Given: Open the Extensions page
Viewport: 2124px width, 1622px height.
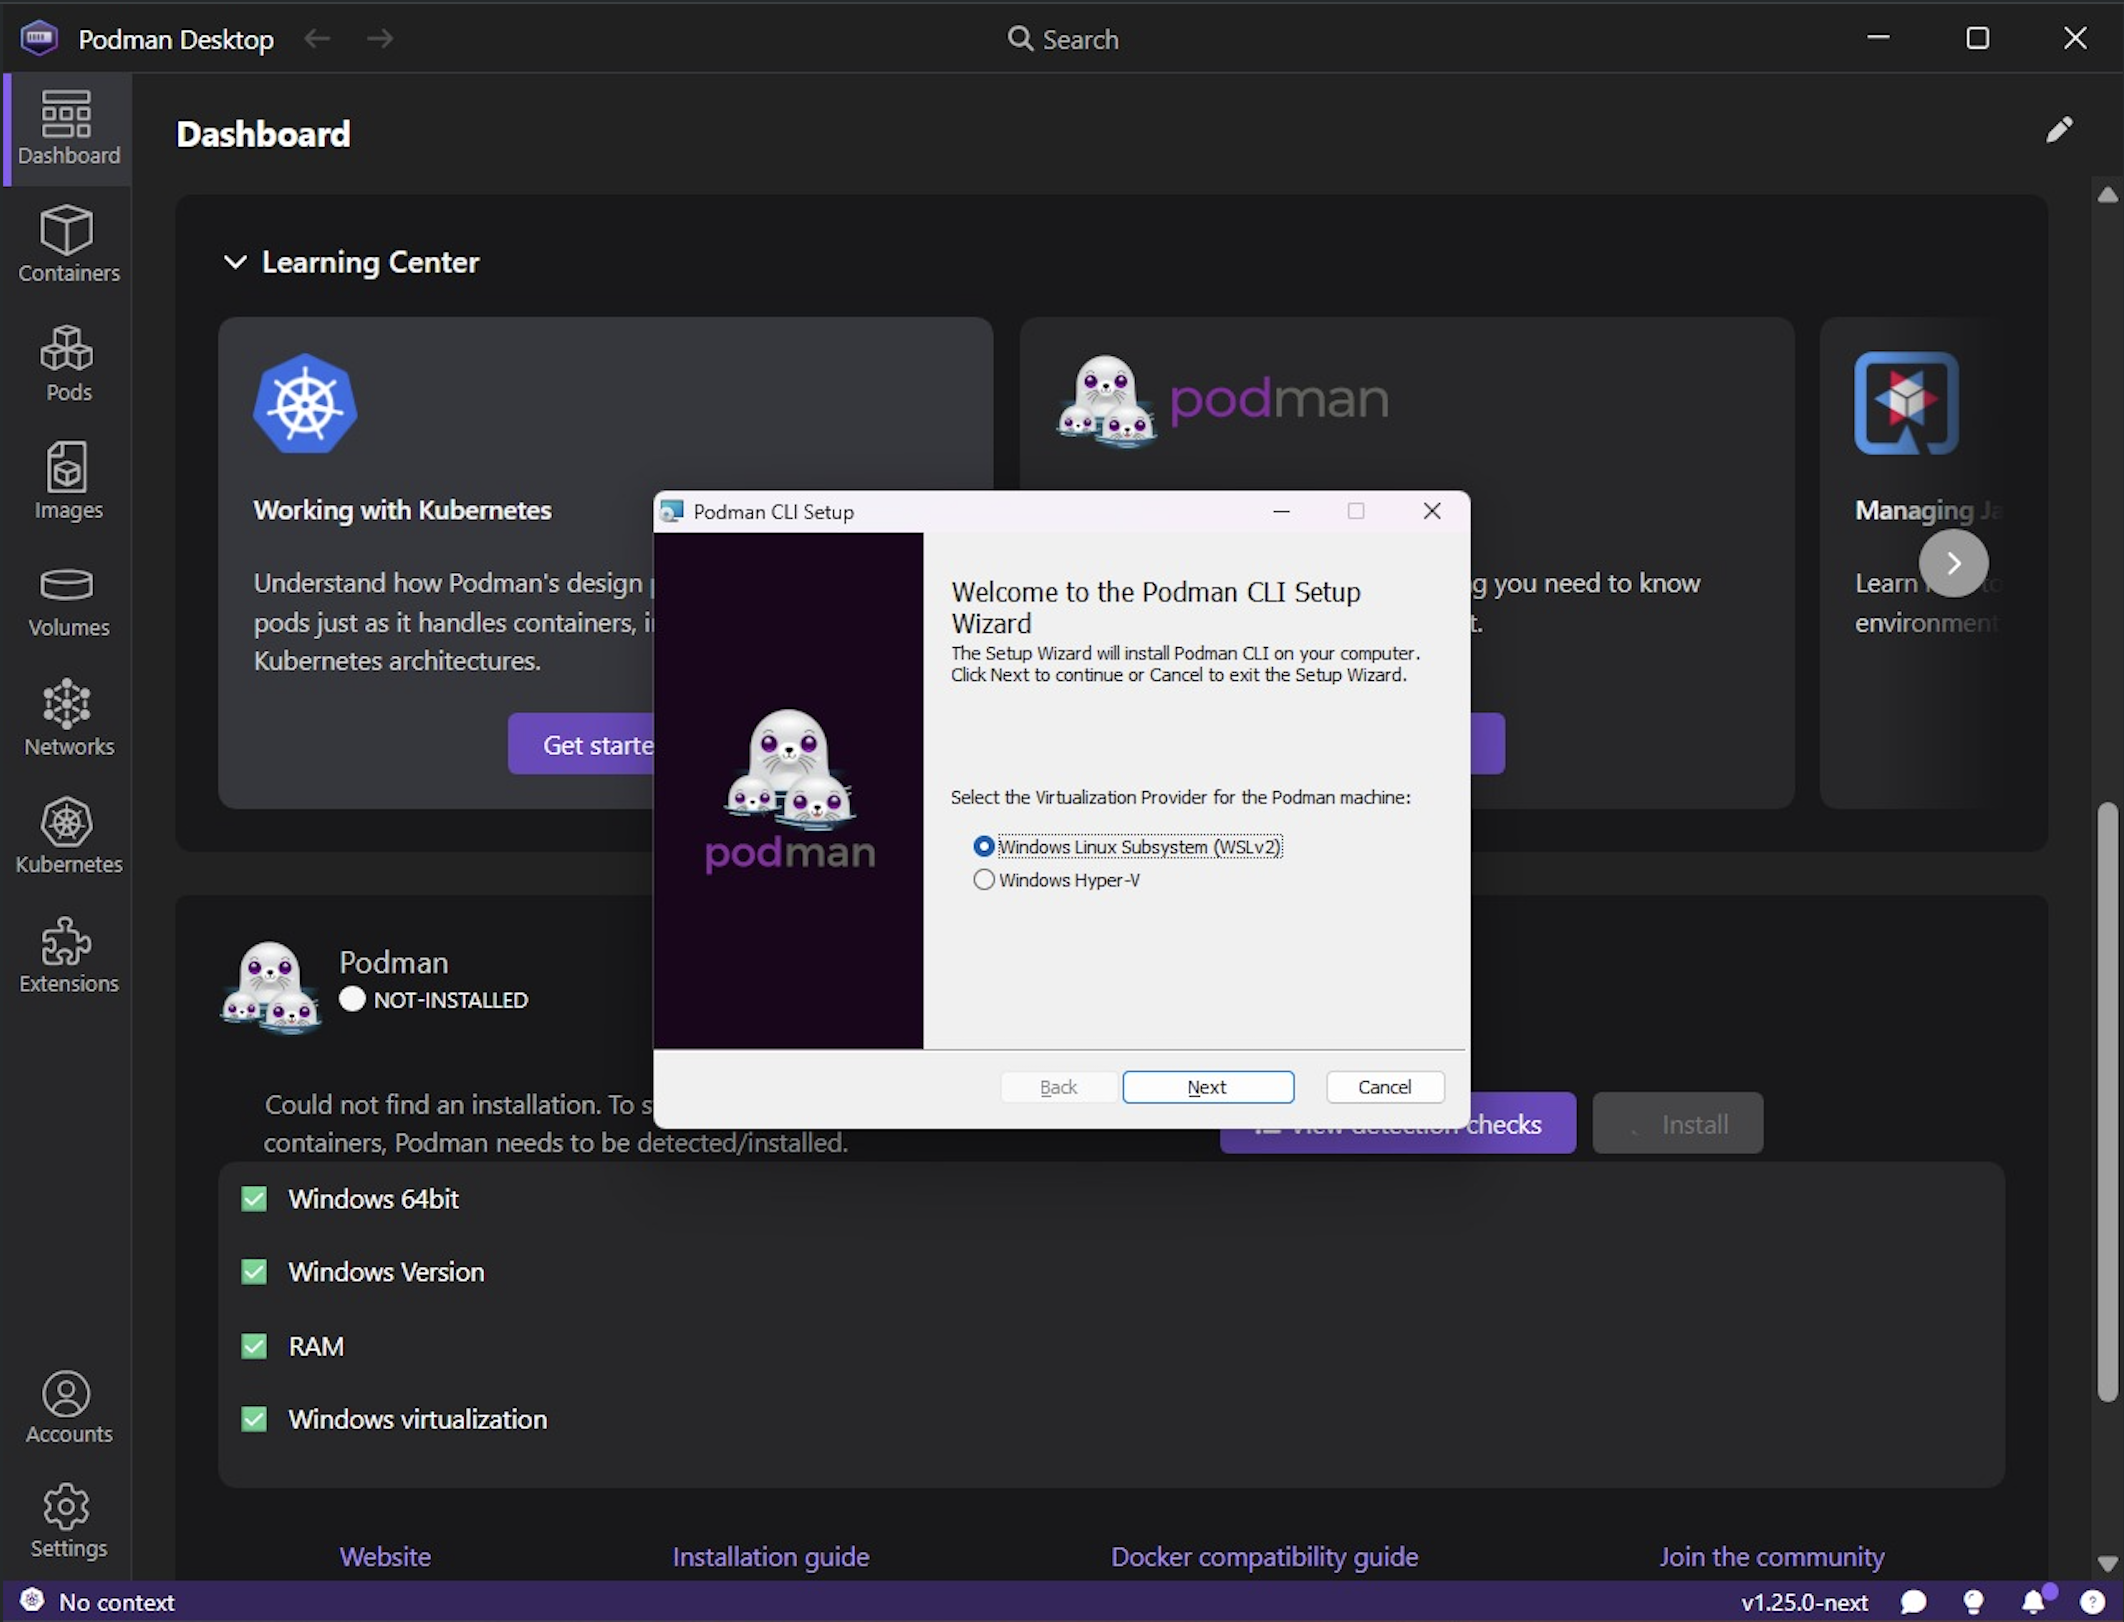Looking at the screenshot, I should point(68,955).
